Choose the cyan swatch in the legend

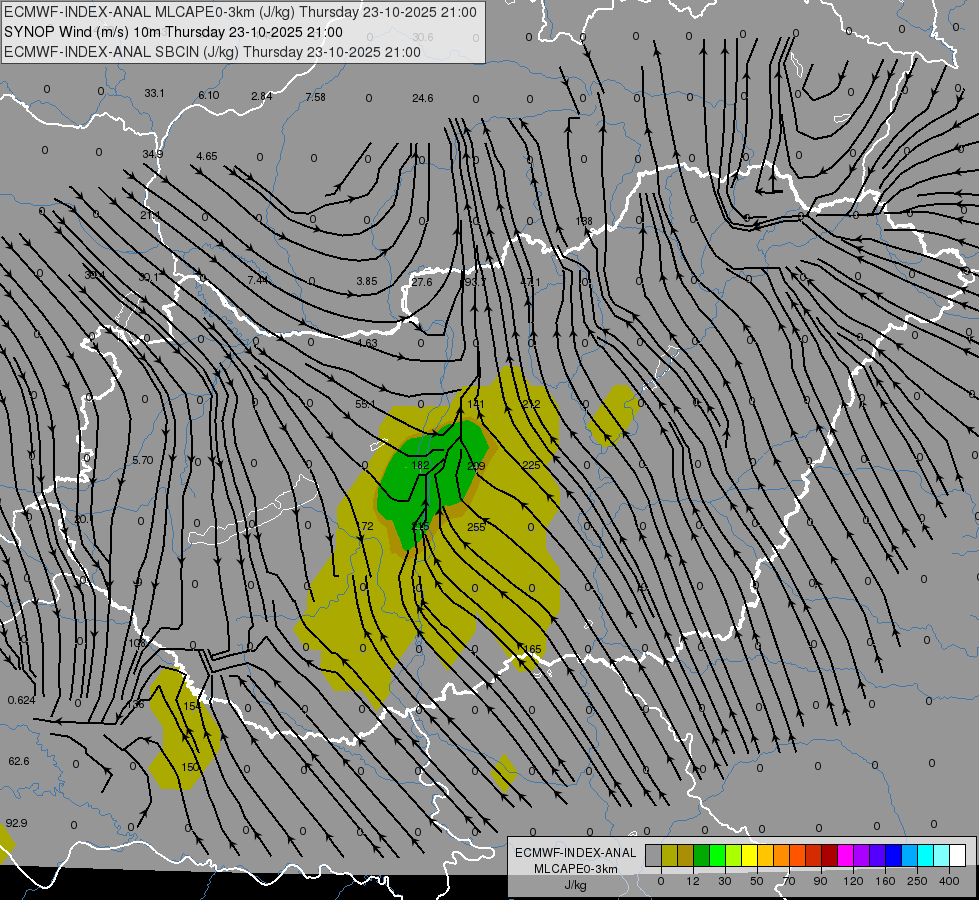point(926,855)
